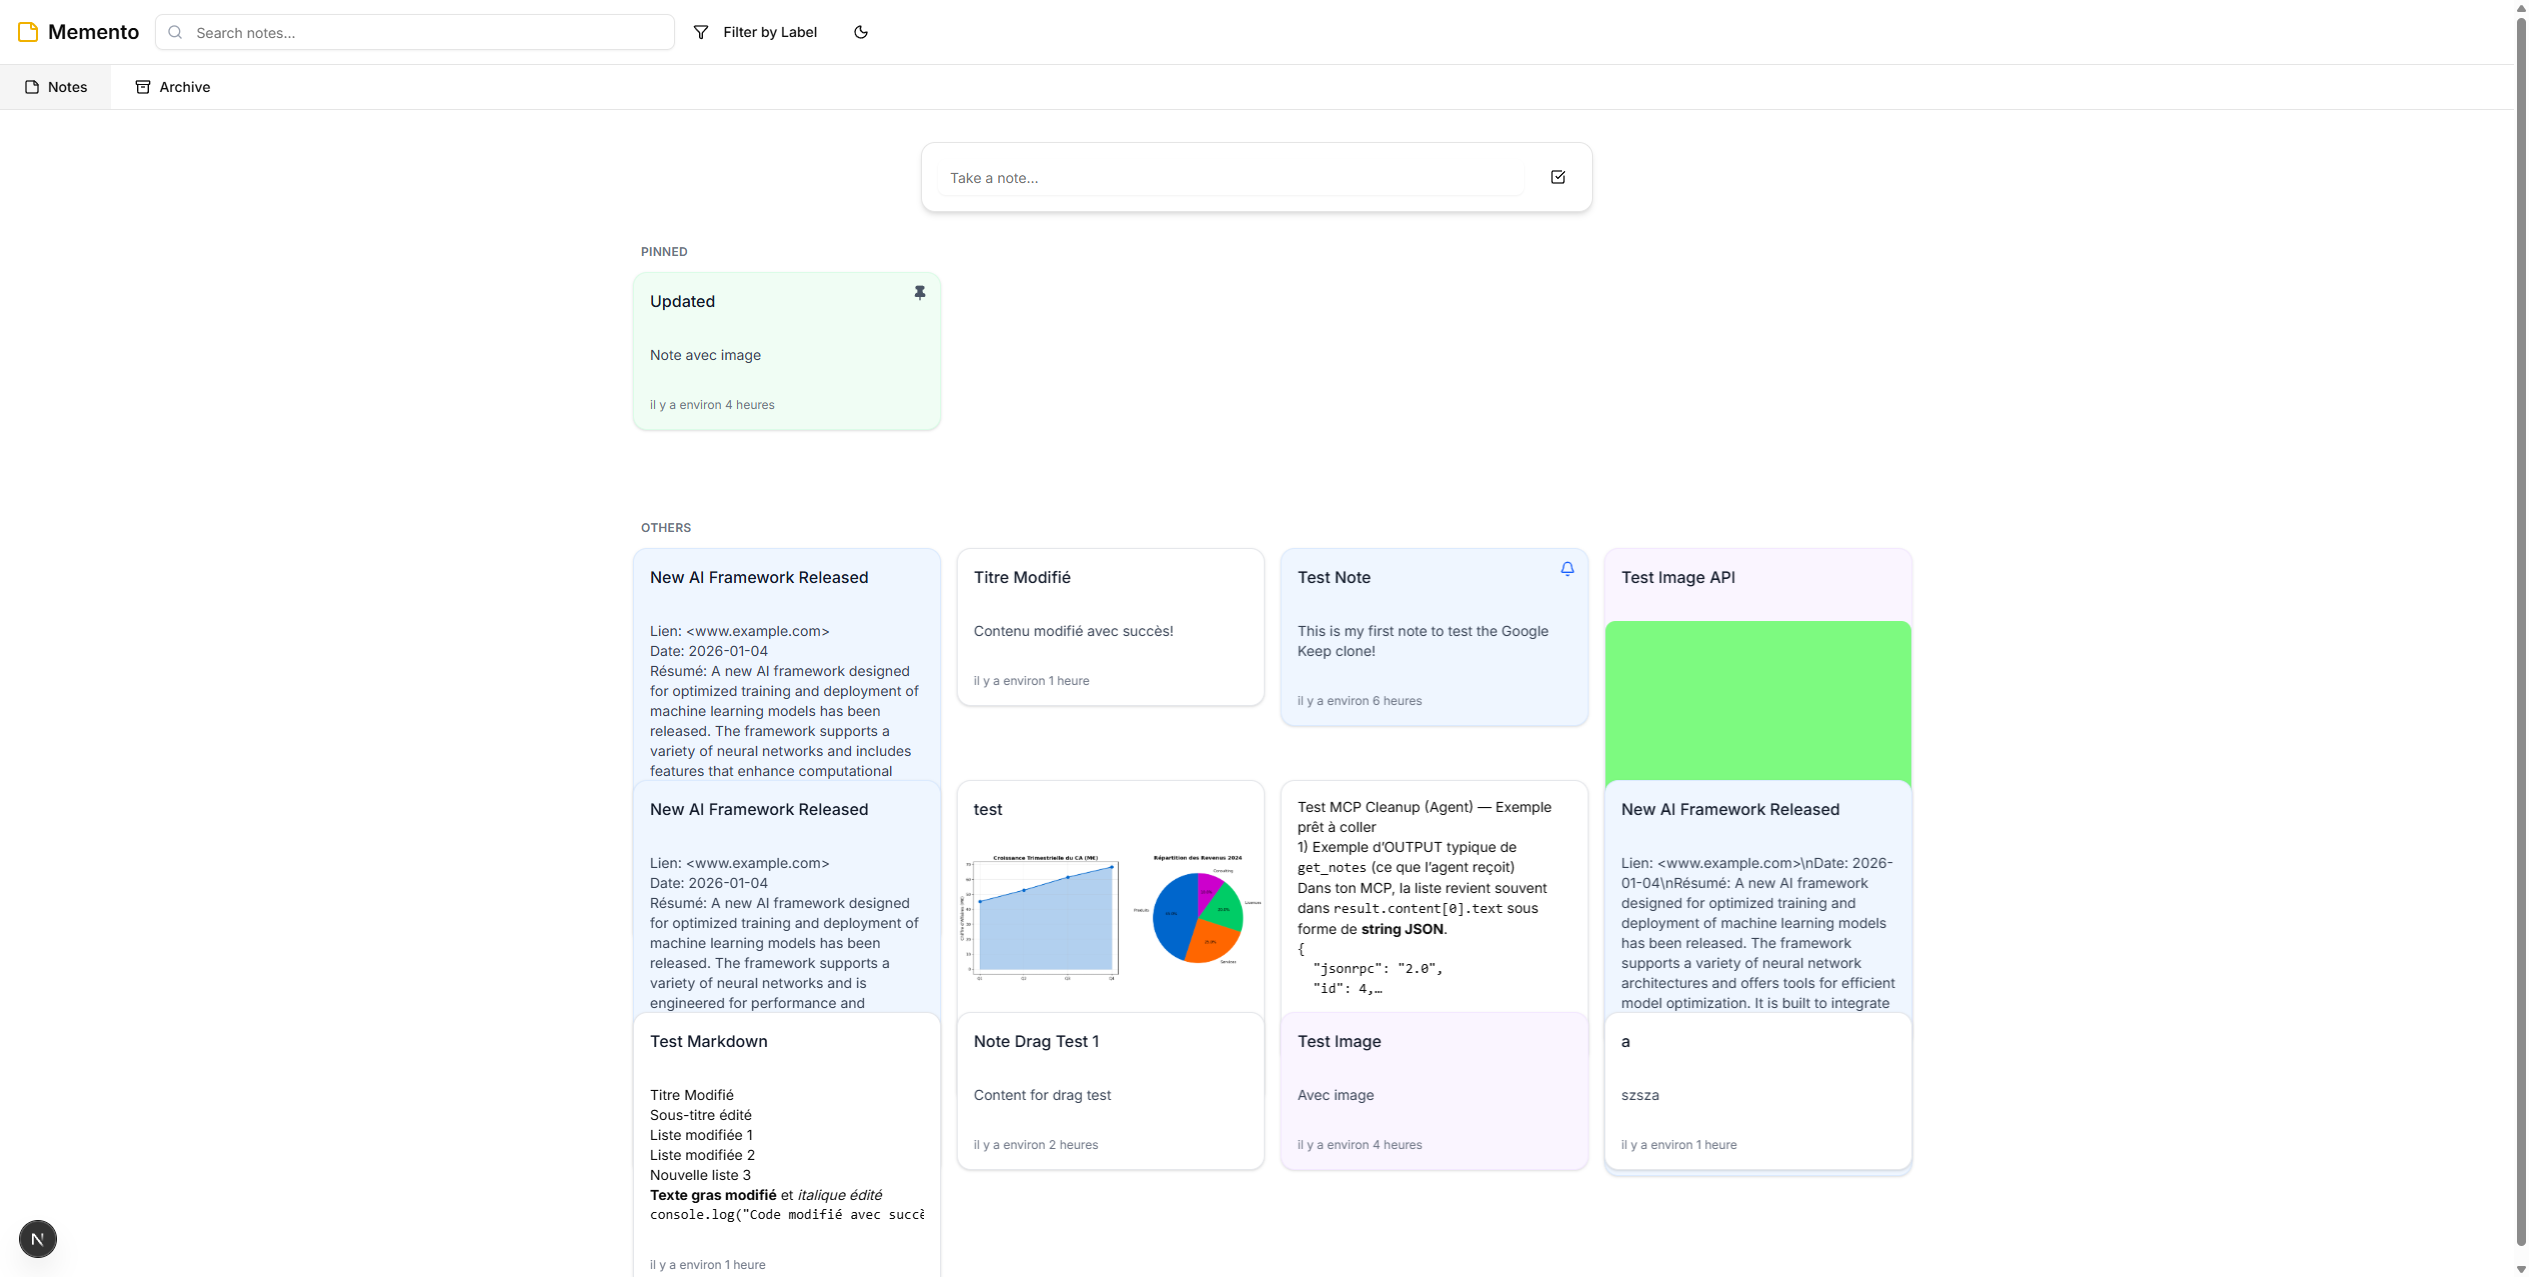Unpin the Updated note
The width and height of the screenshot is (2529, 1277).
point(919,293)
